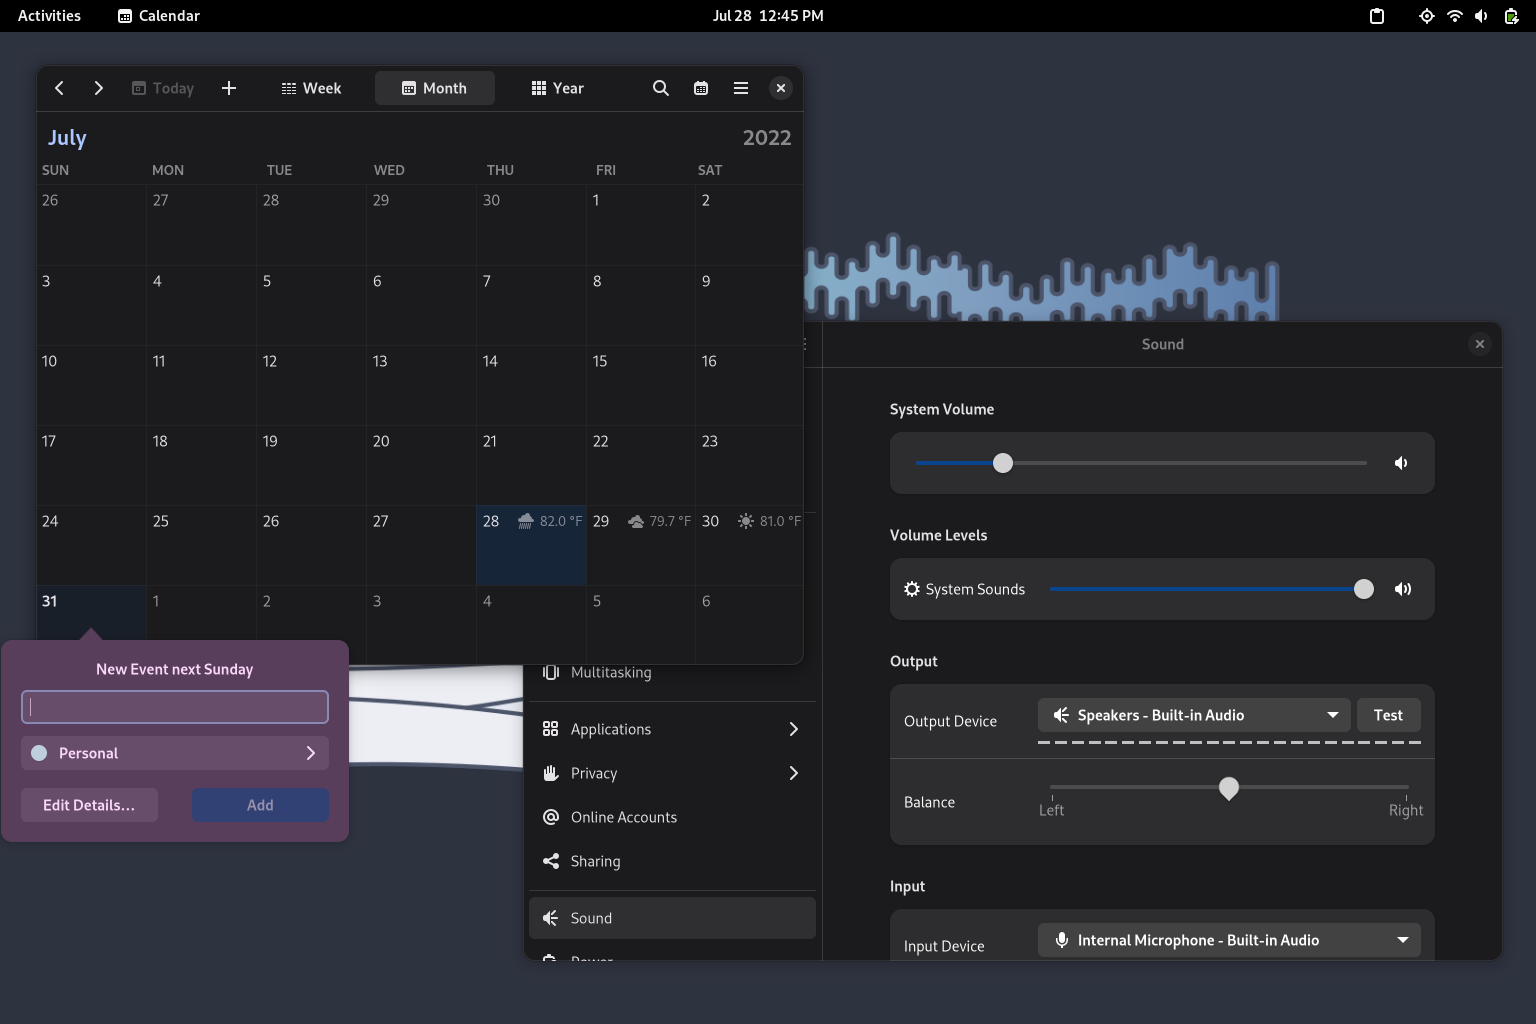Click the rain weather icon on July 28

tap(525, 521)
